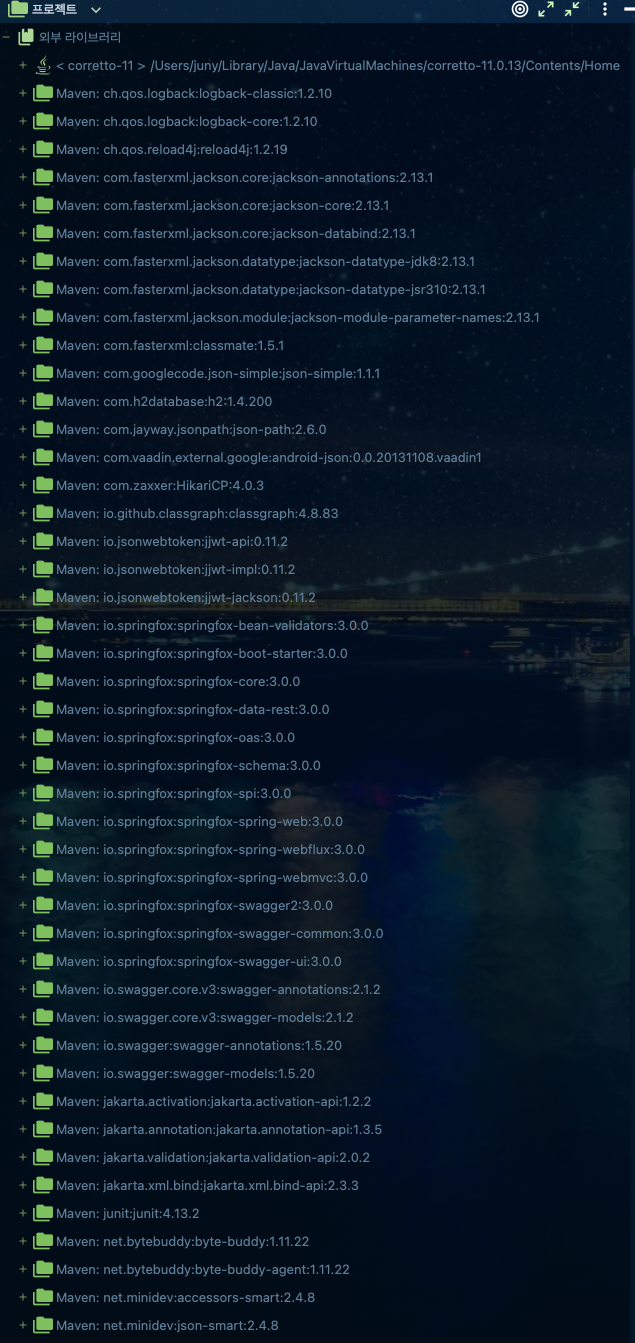Expand the jackson-datatype-jdk8:2.13.1 library
Viewport: 635px width, 1343px height.
tap(23, 261)
